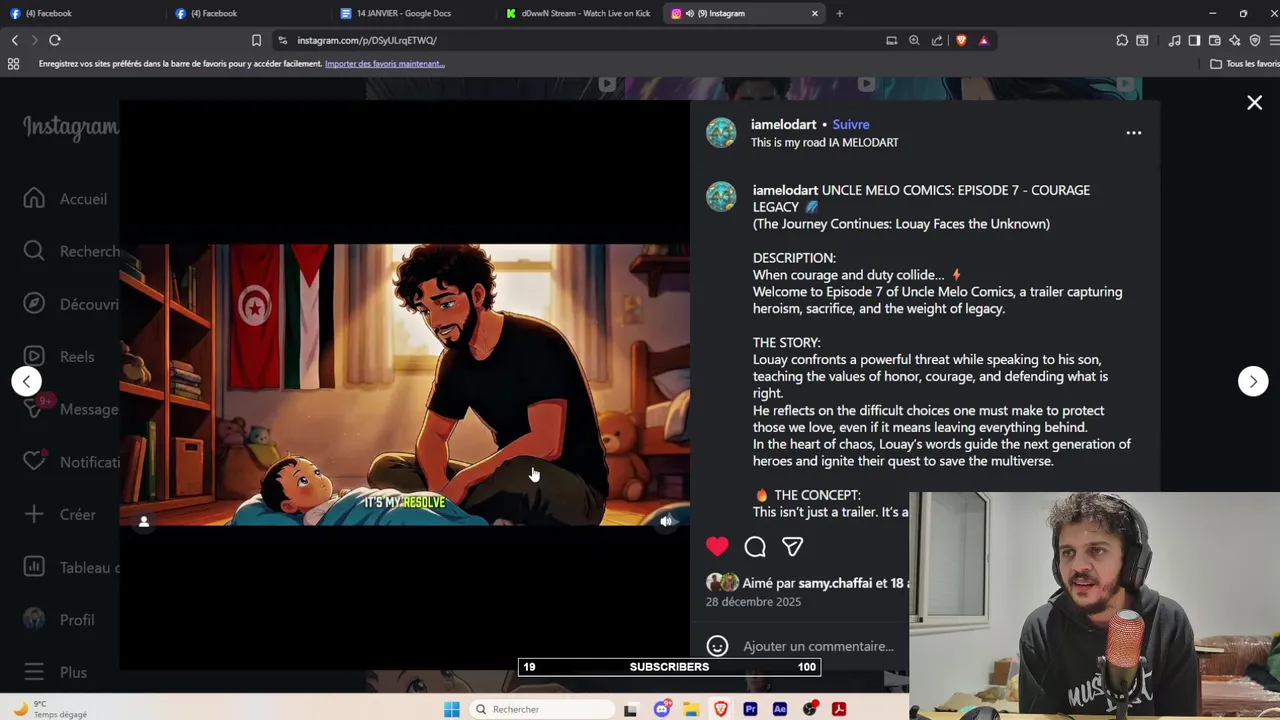Click the instagram.com address bar
The width and height of the screenshot is (1280, 720).
[x=580, y=40]
